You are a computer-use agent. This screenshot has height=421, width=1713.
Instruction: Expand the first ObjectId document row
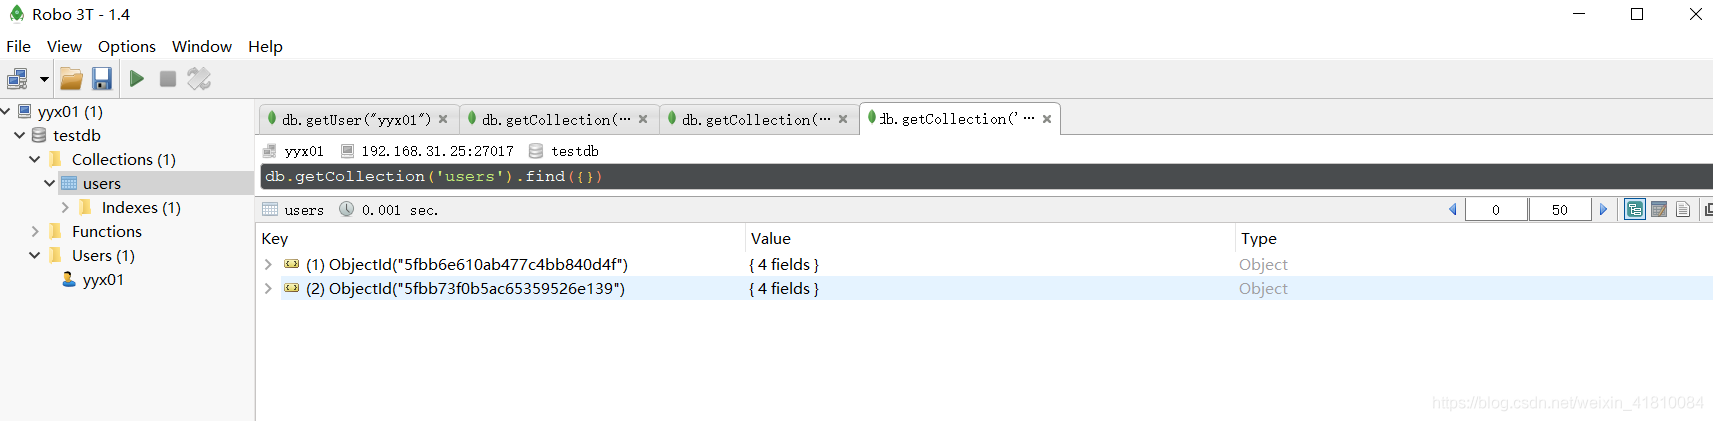268,265
